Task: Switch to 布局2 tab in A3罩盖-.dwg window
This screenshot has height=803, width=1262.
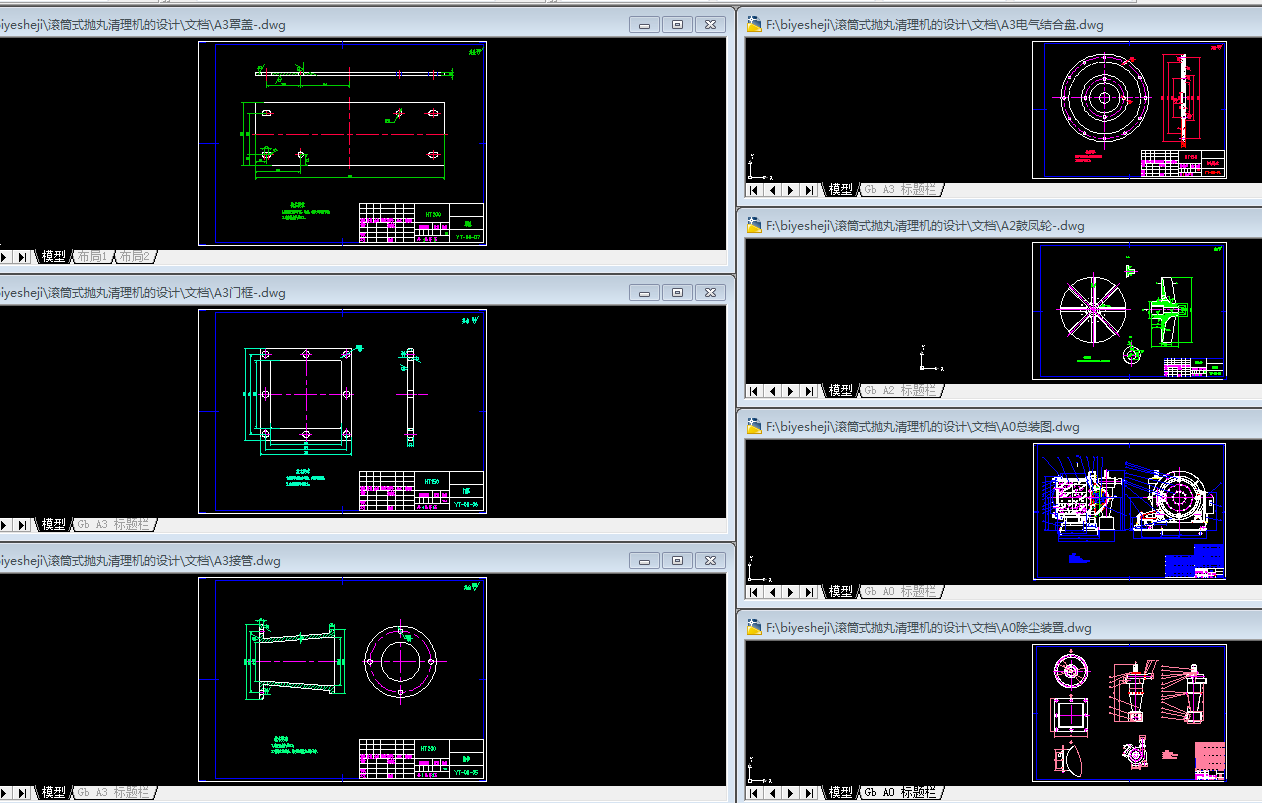Action: [x=135, y=257]
